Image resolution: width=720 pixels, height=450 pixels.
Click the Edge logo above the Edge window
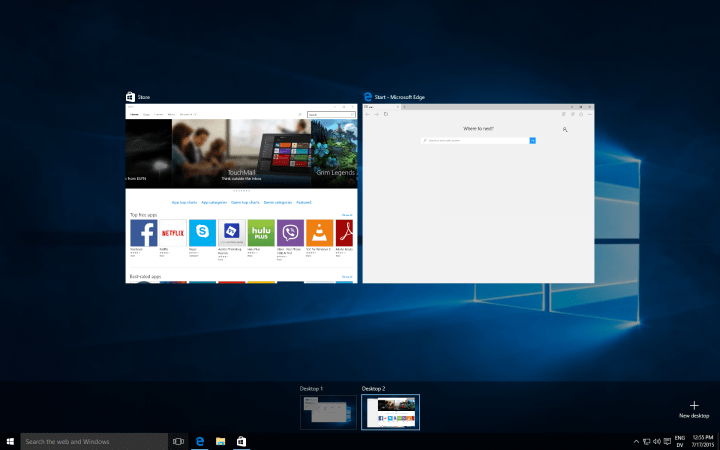point(368,97)
